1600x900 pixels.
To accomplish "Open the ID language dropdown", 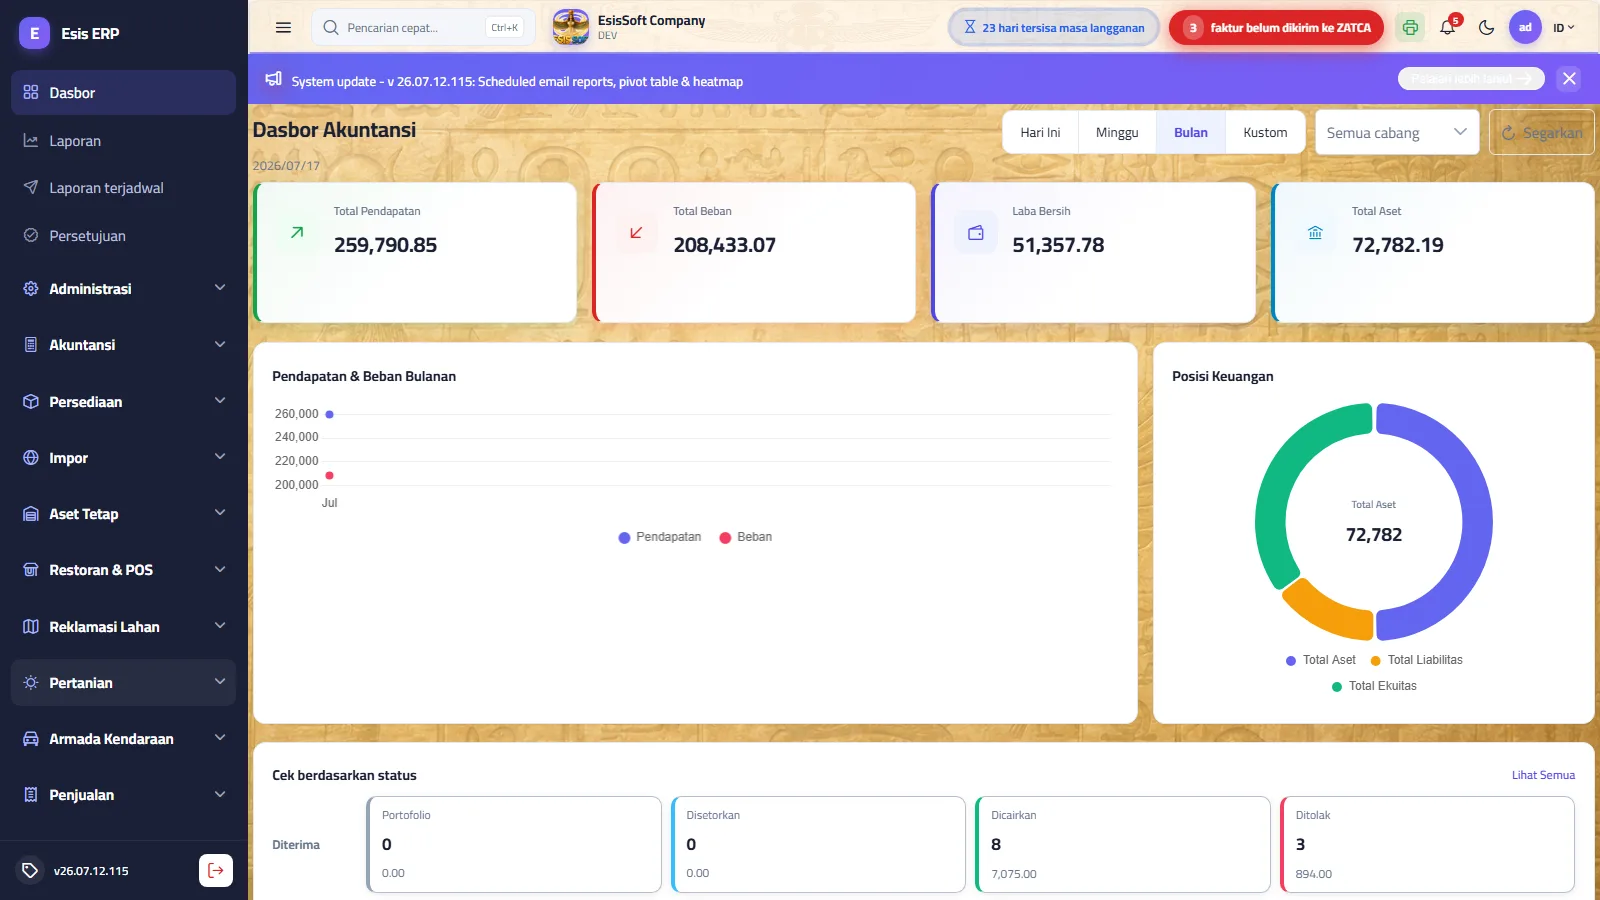I will (x=1563, y=28).
